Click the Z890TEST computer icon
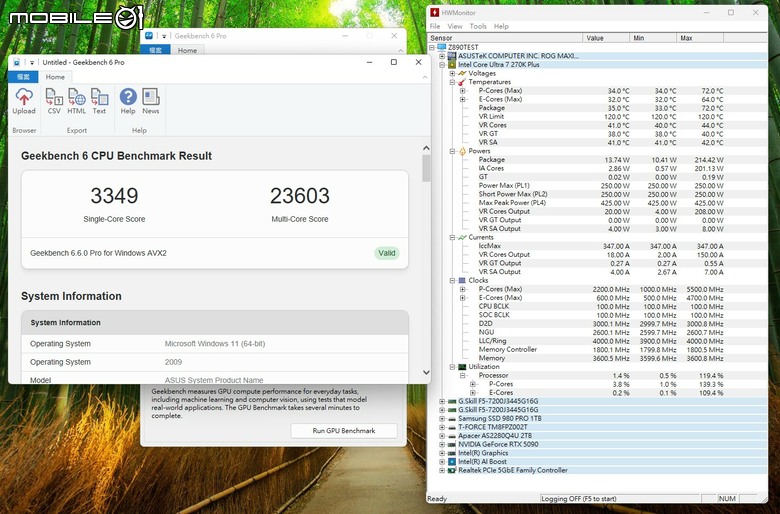Image resolution: width=780 pixels, height=514 pixels. coord(442,47)
